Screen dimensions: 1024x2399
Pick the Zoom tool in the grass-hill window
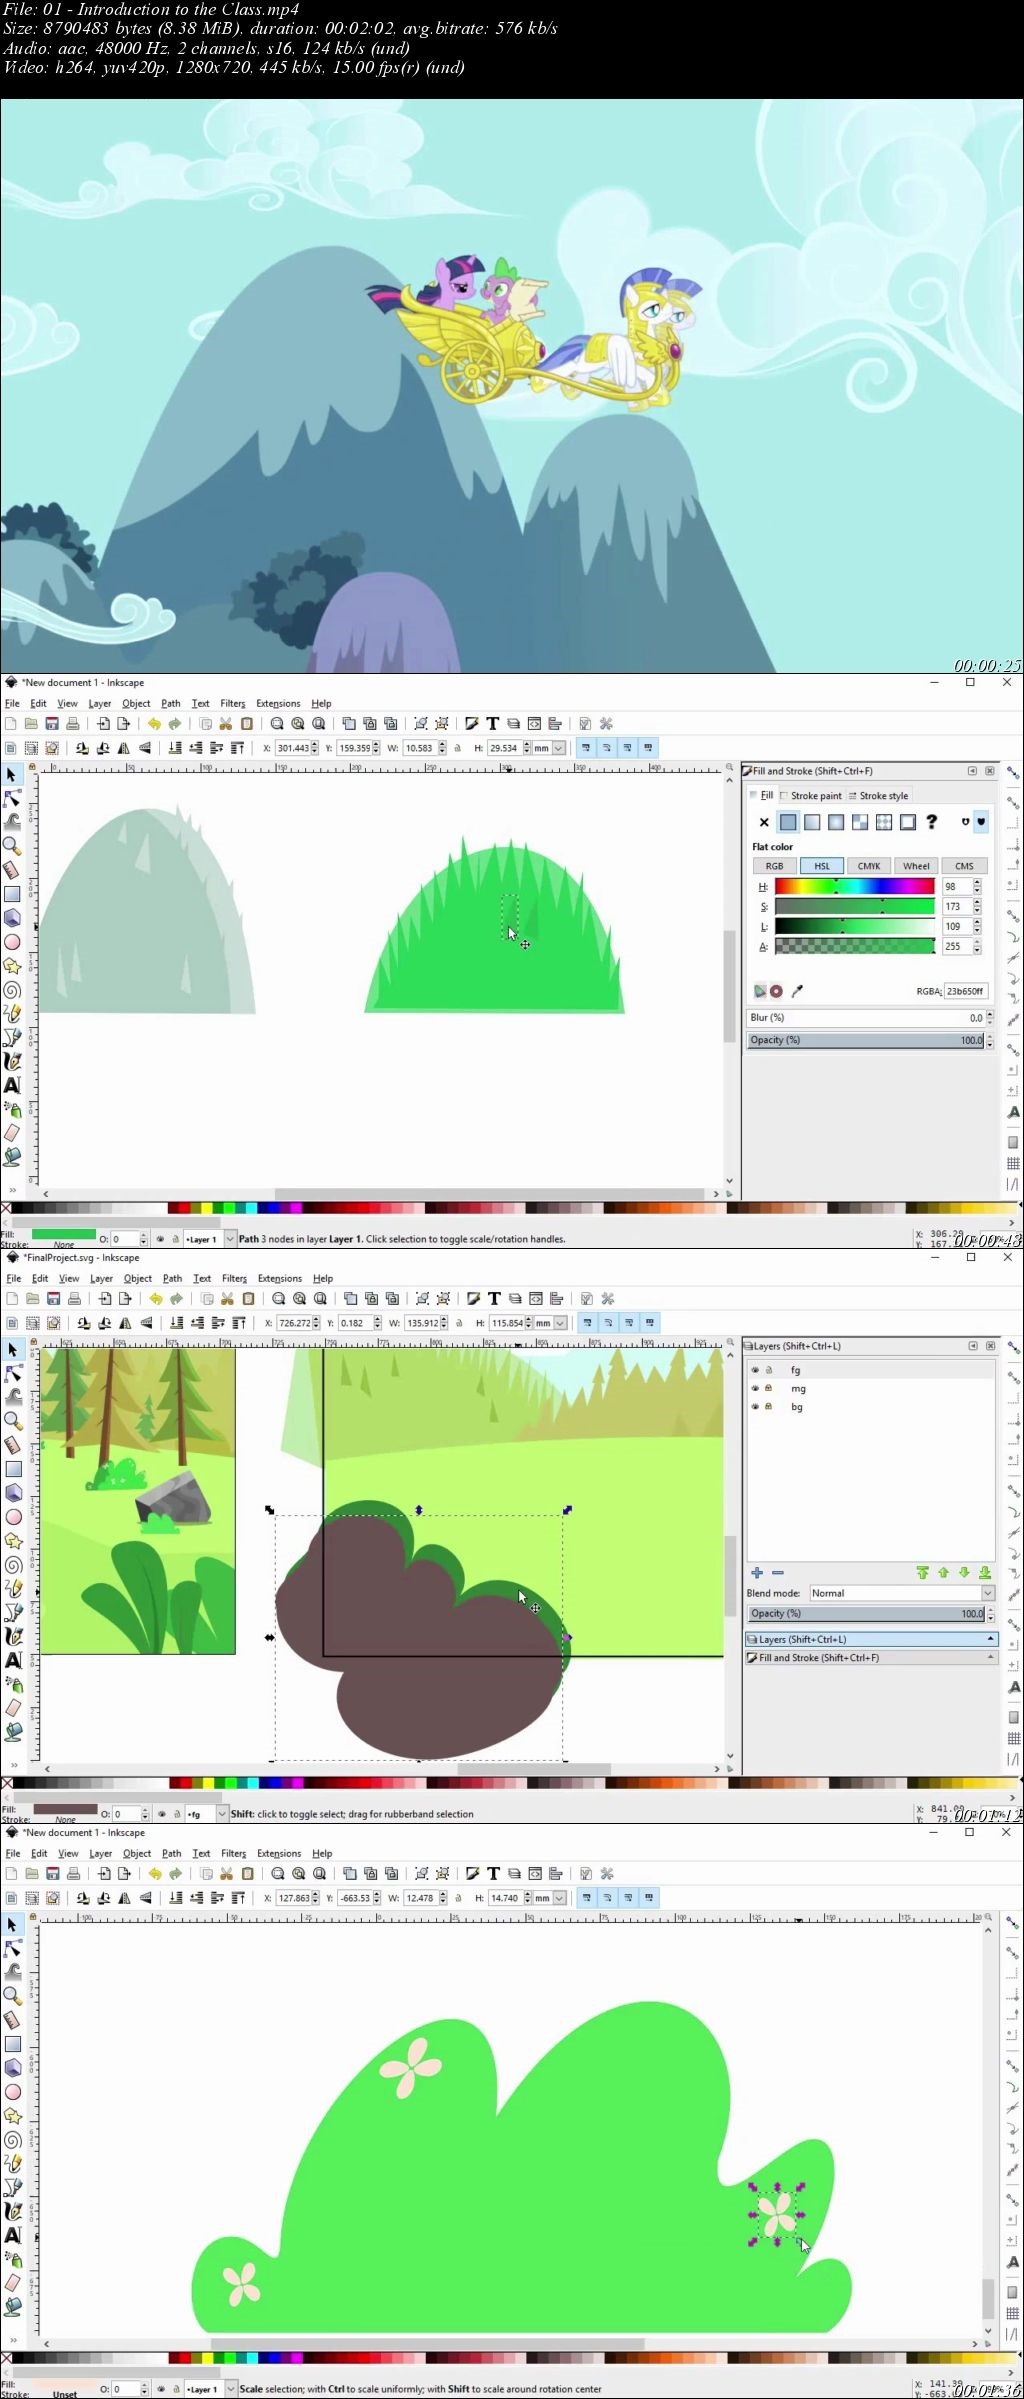pos(12,846)
